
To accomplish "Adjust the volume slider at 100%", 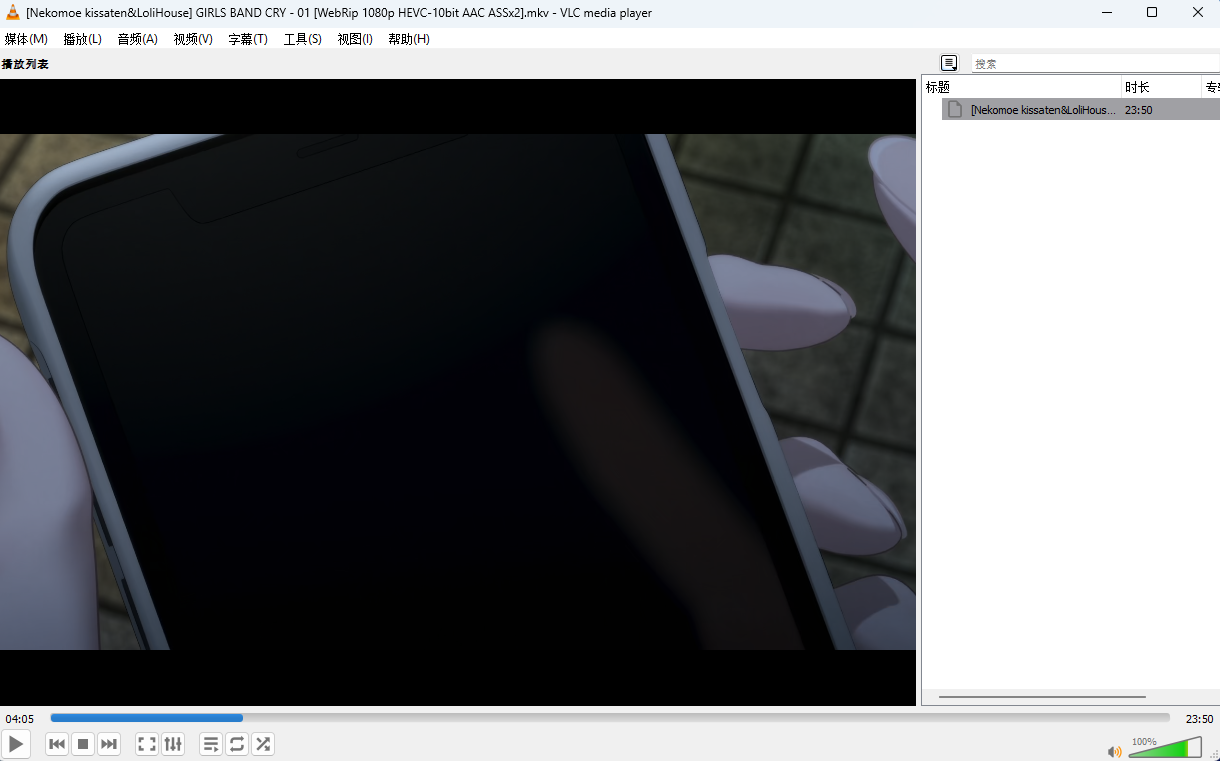I will point(1165,747).
